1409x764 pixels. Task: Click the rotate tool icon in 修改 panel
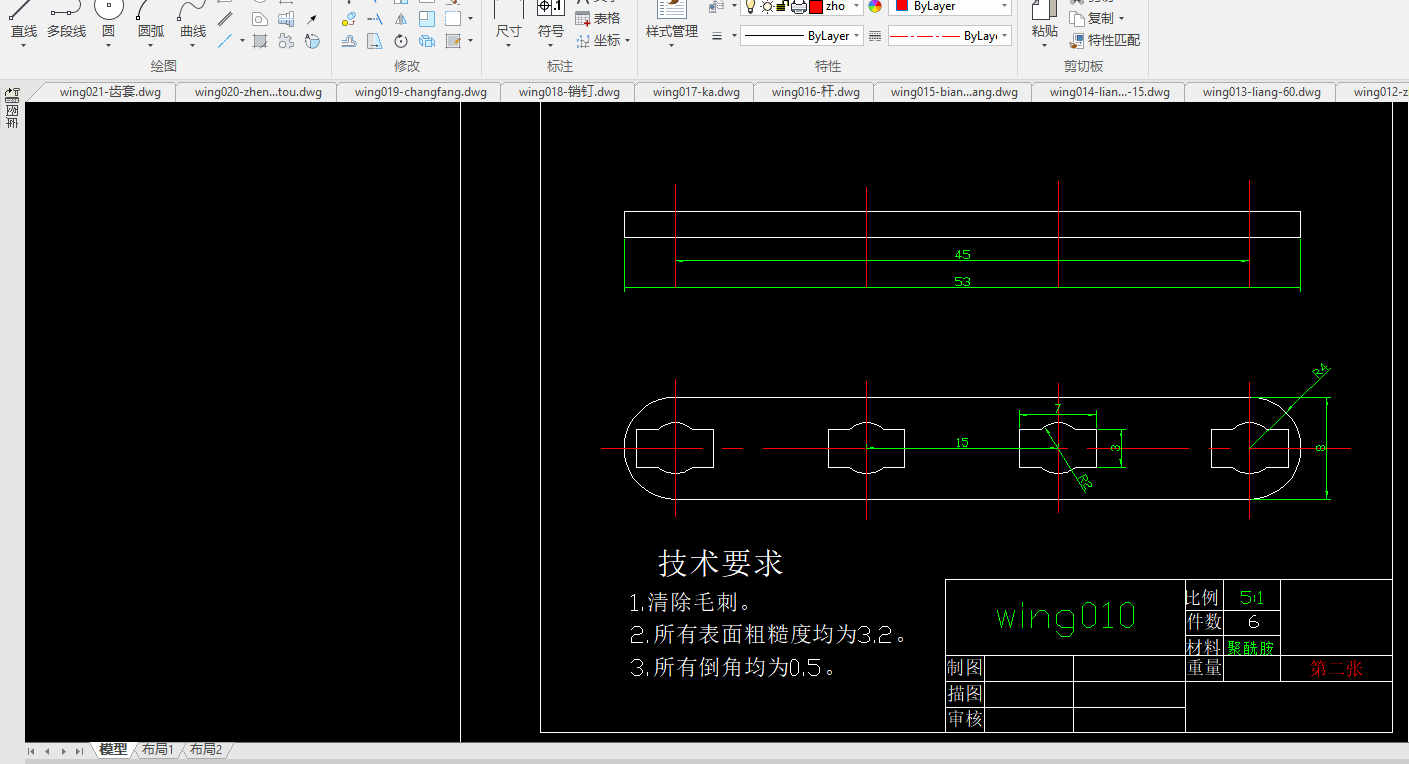click(x=401, y=41)
